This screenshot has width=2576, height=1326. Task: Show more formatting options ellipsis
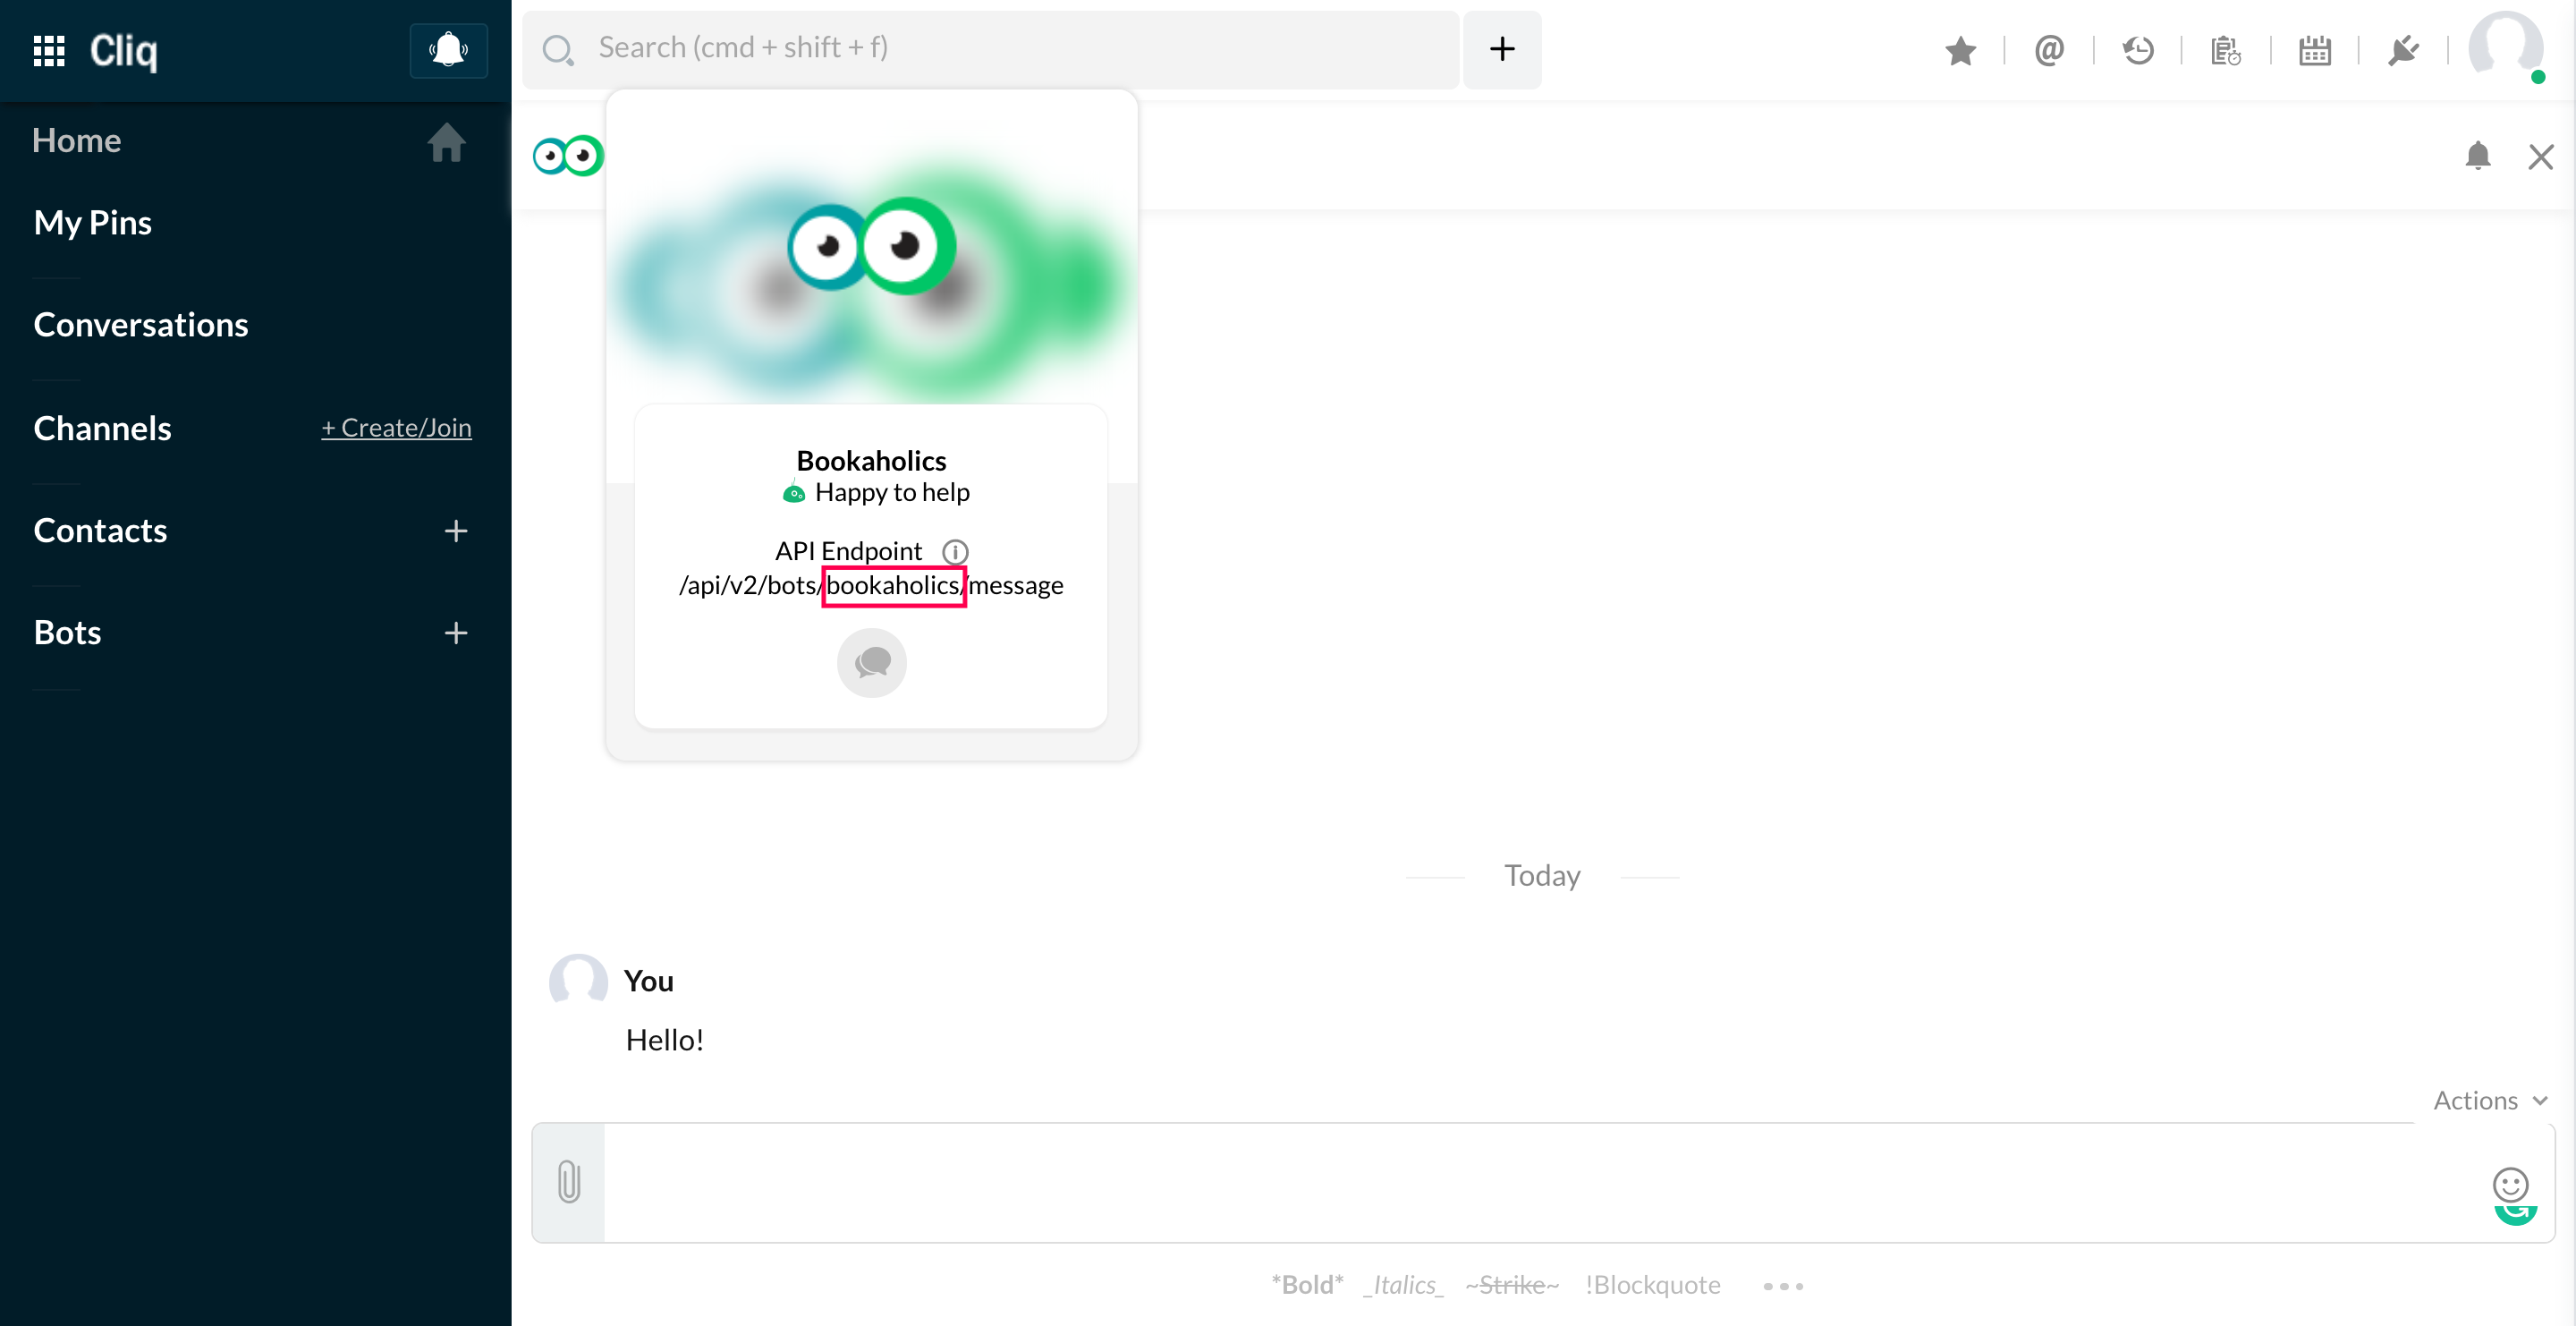point(1783,1286)
